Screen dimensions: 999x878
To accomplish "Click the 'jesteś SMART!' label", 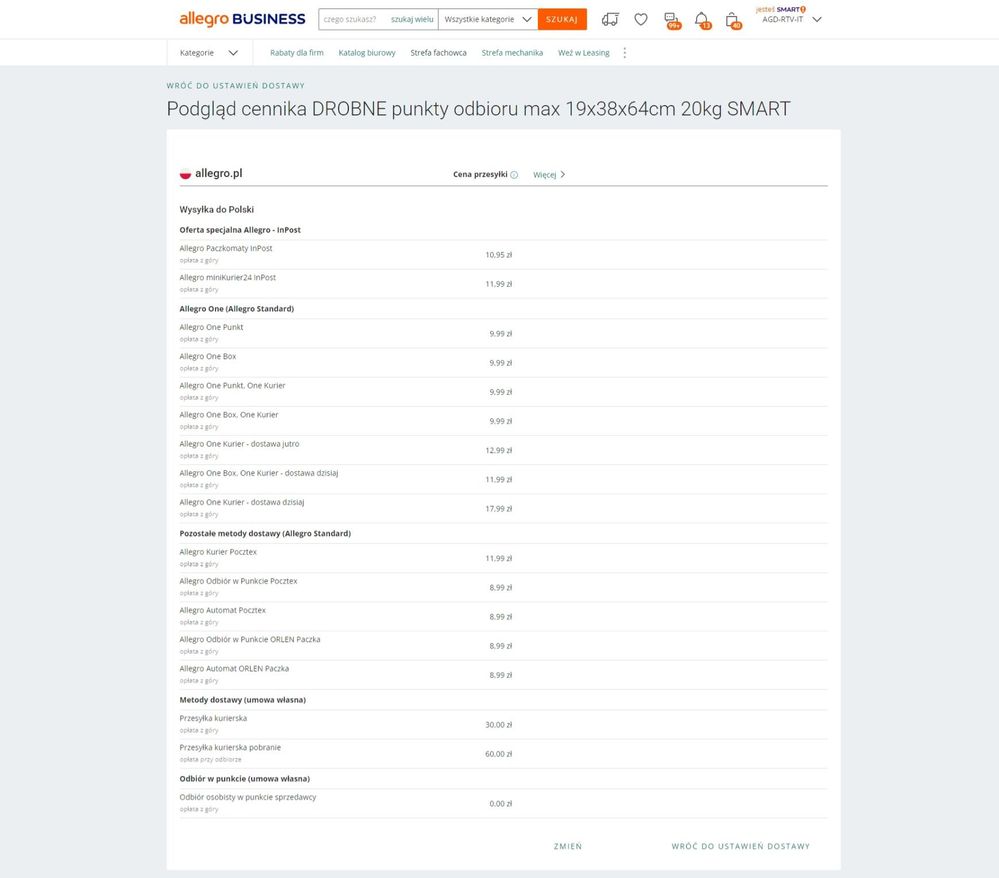I will pos(780,10).
